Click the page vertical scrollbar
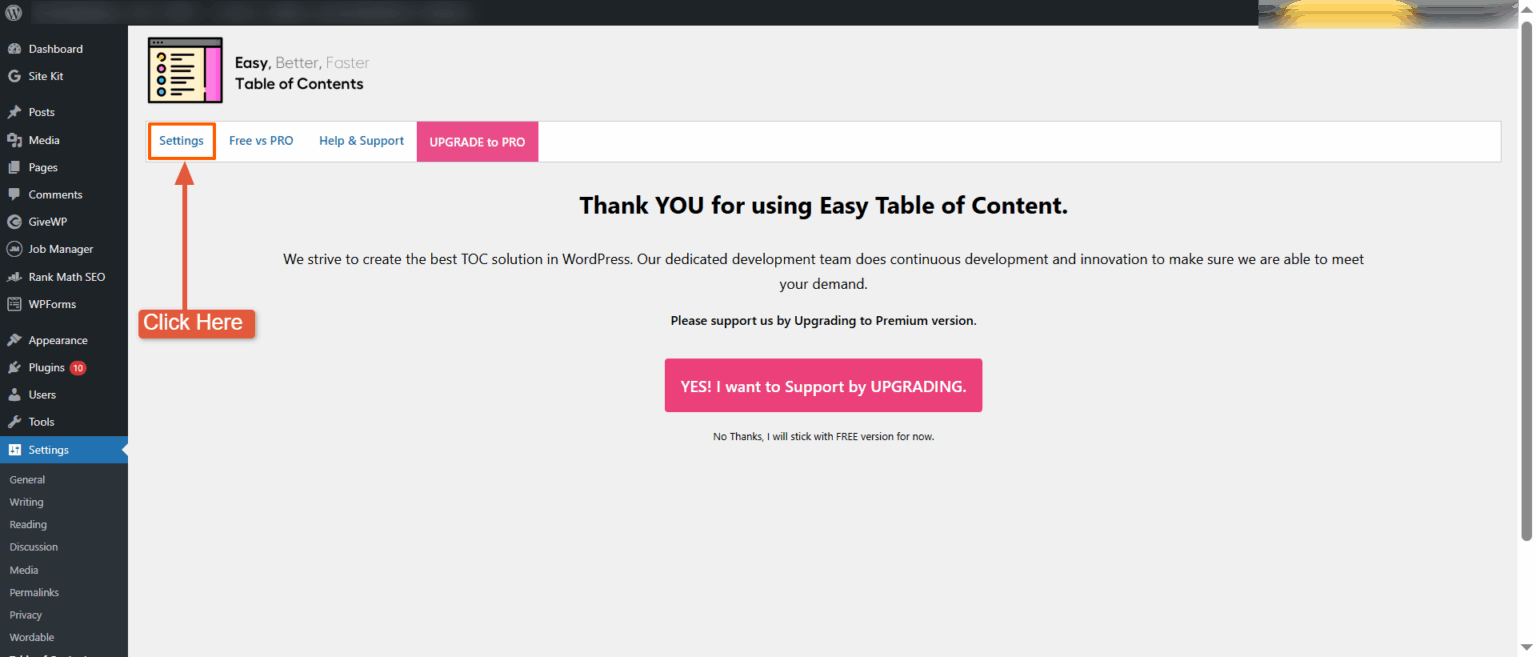Image resolution: width=1536 pixels, height=657 pixels. point(1526,280)
